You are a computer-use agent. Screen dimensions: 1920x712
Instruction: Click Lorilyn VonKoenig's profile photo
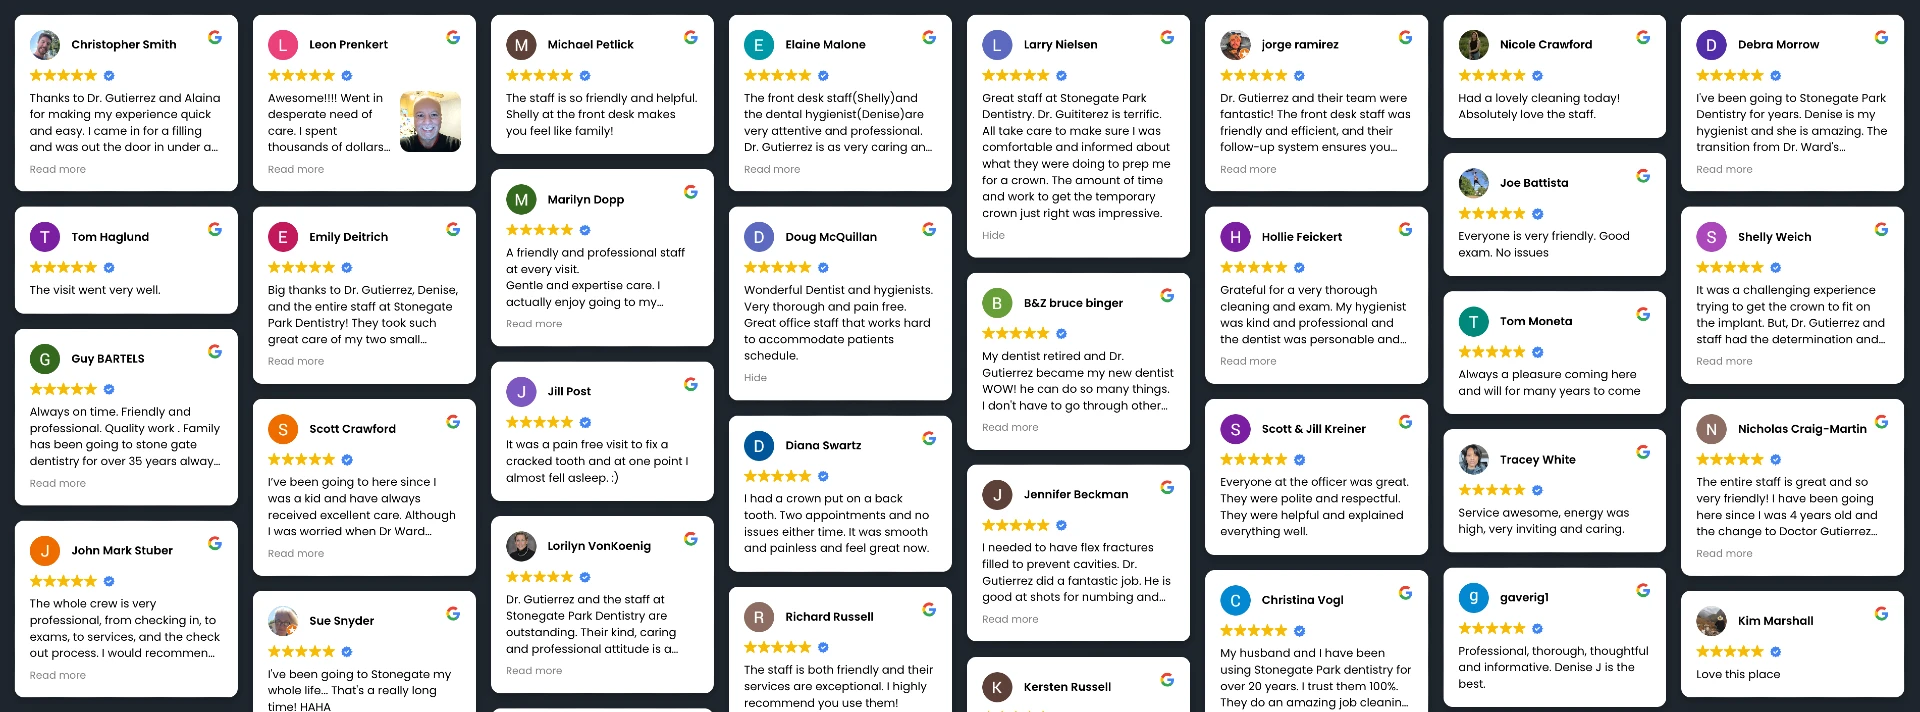click(x=521, y=547)
